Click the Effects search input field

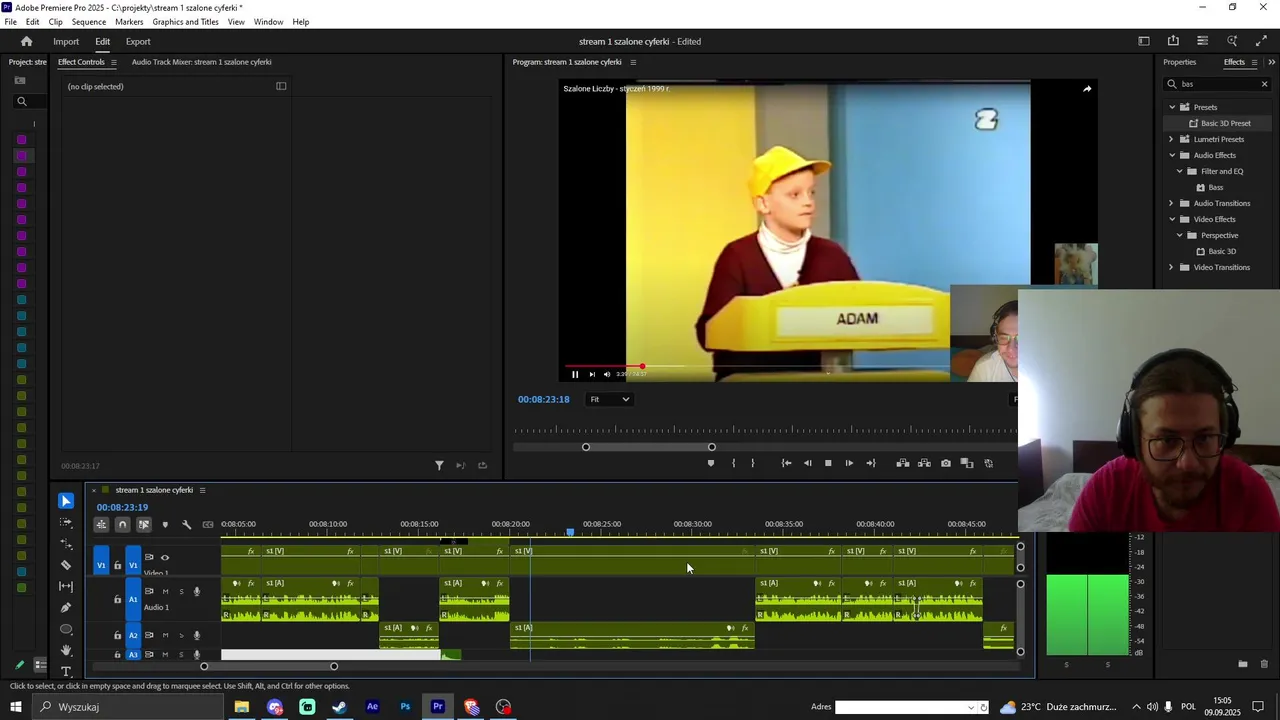(x=1217, y=84)
